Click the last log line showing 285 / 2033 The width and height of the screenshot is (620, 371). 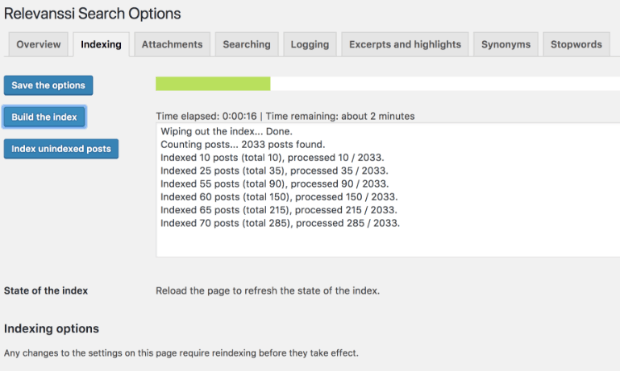280,223
